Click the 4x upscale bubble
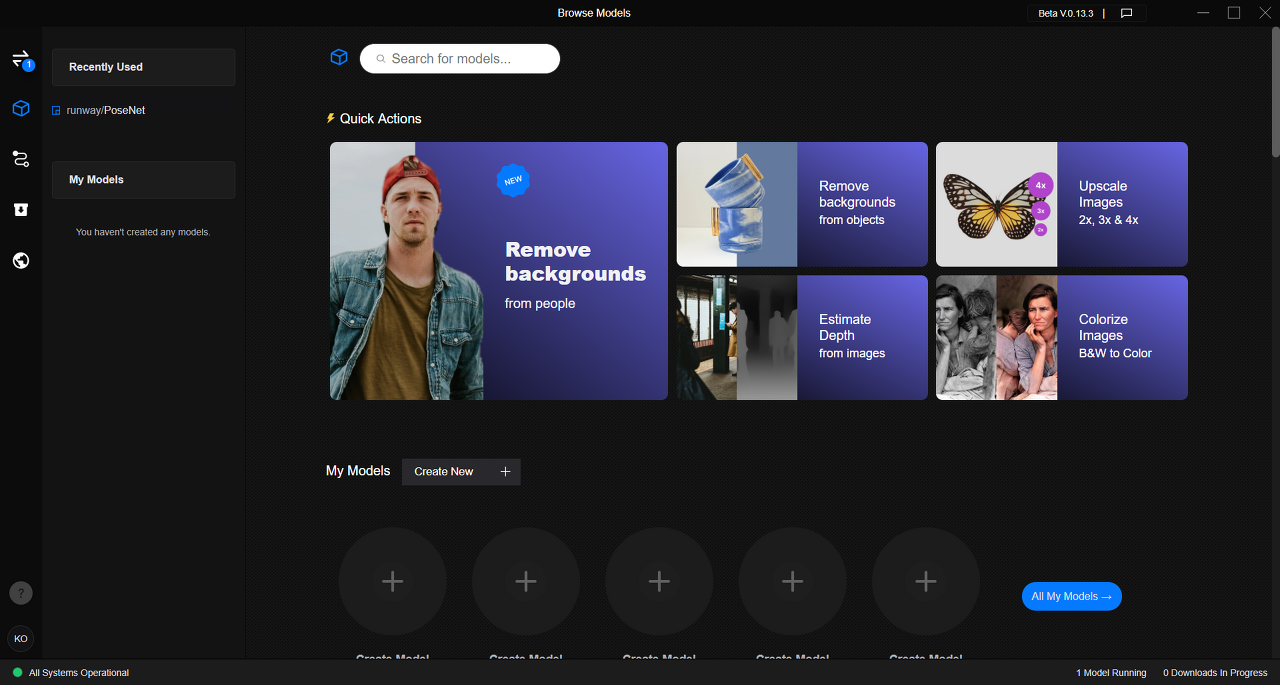 pos(1040,185)
